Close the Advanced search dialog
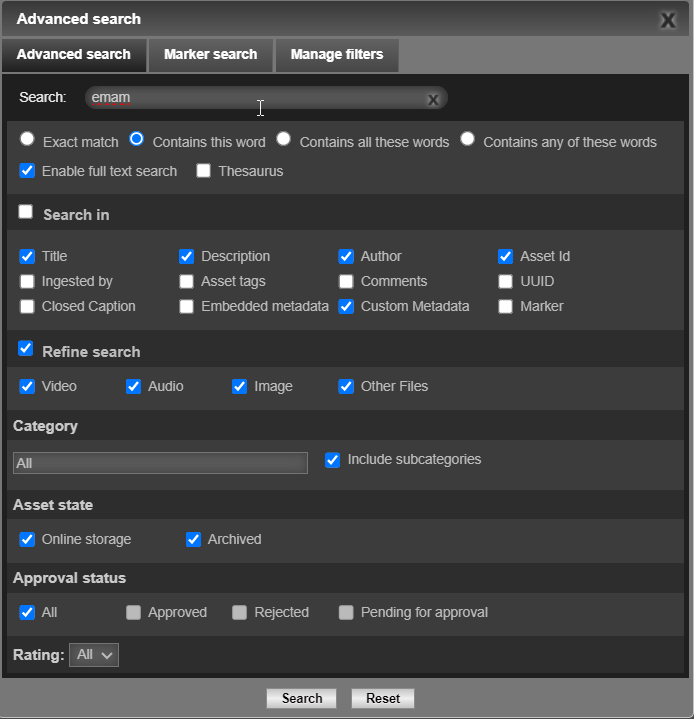 pos(667,20)
